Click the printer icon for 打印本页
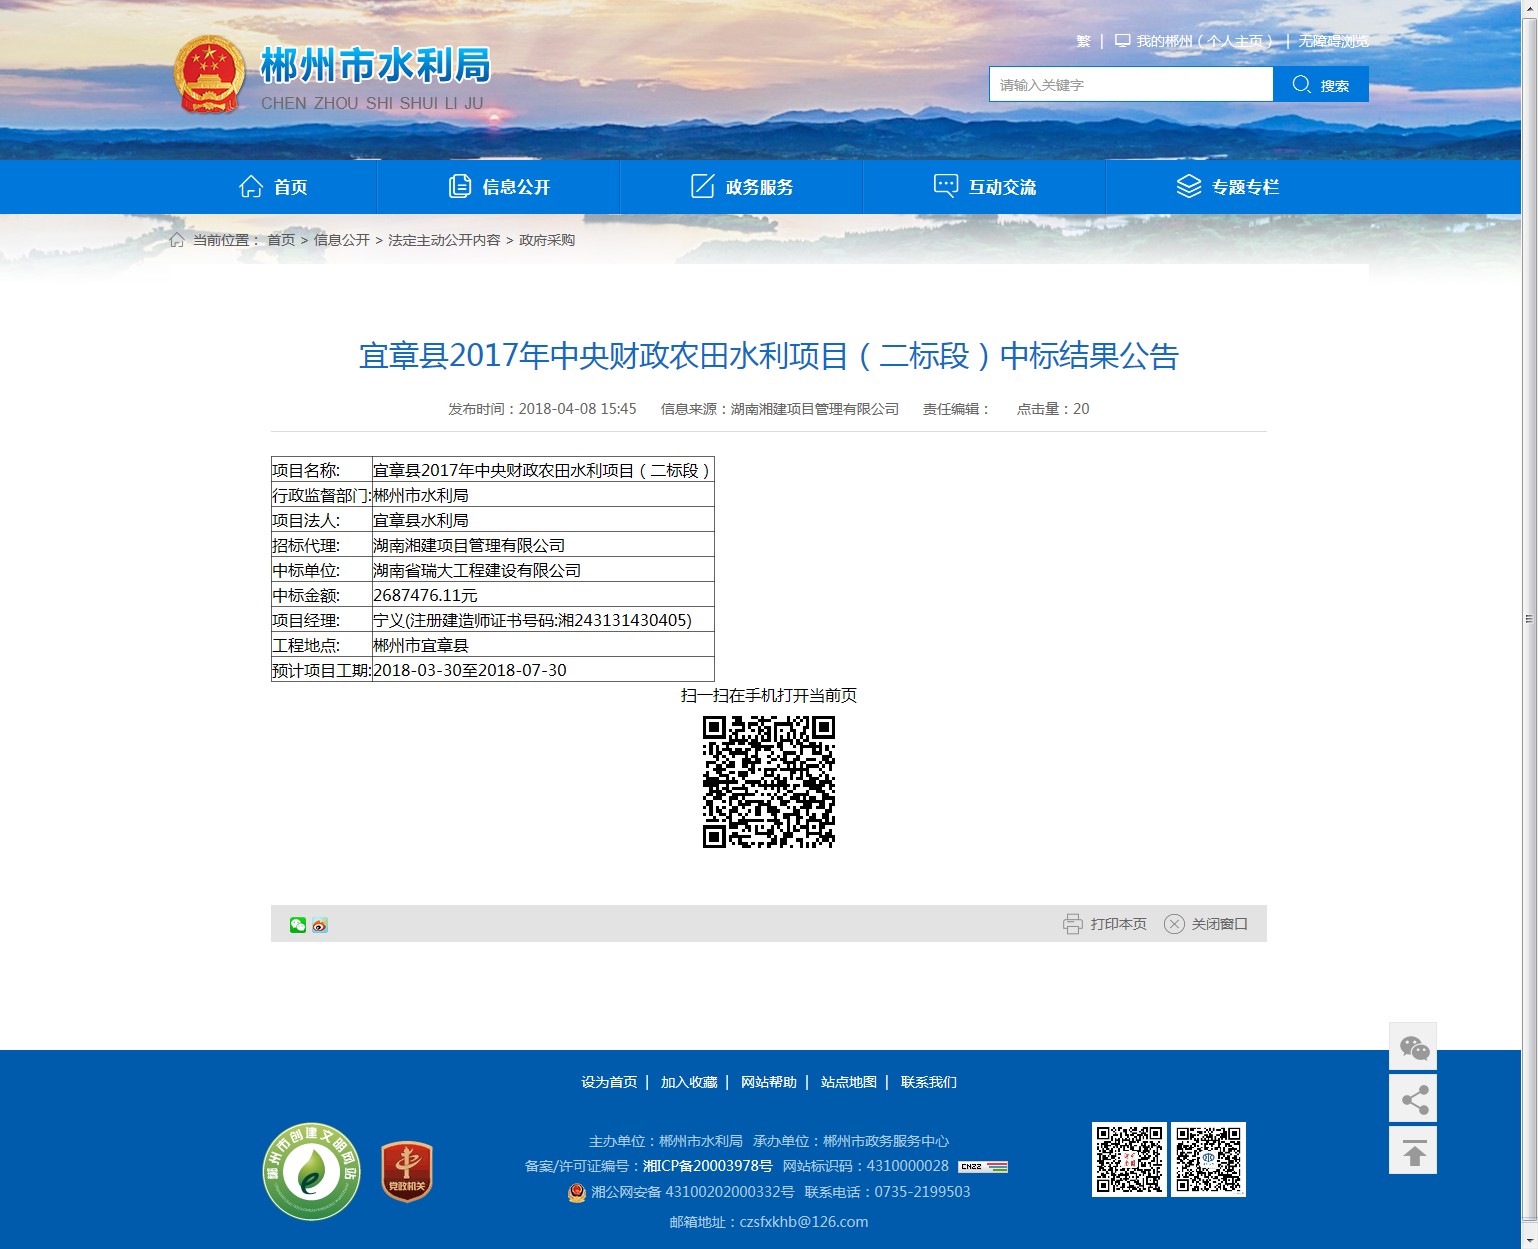The width and height of the screenshot is (1538, 1249). [1073, 924]
